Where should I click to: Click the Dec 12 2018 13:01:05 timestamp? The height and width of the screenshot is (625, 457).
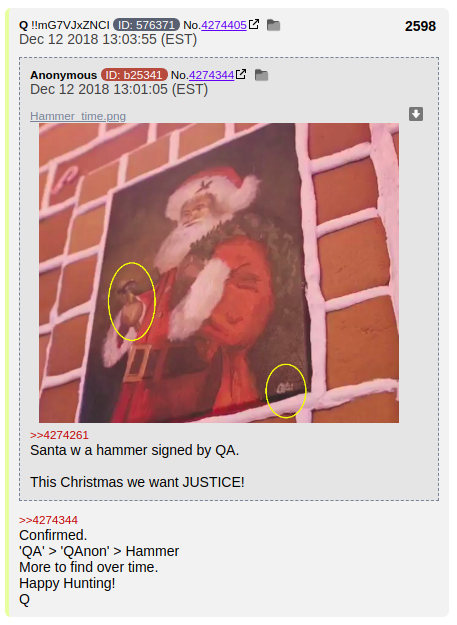point(119,89)
